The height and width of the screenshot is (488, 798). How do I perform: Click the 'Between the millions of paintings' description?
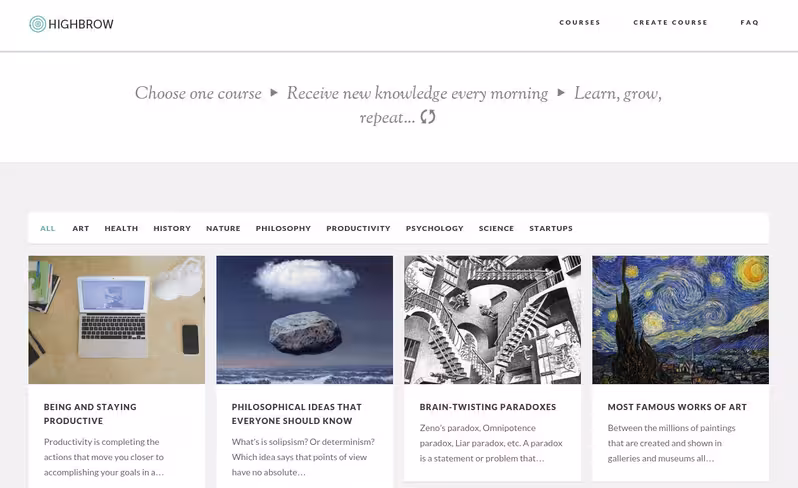pyautogui.click(x=671, y=428)
